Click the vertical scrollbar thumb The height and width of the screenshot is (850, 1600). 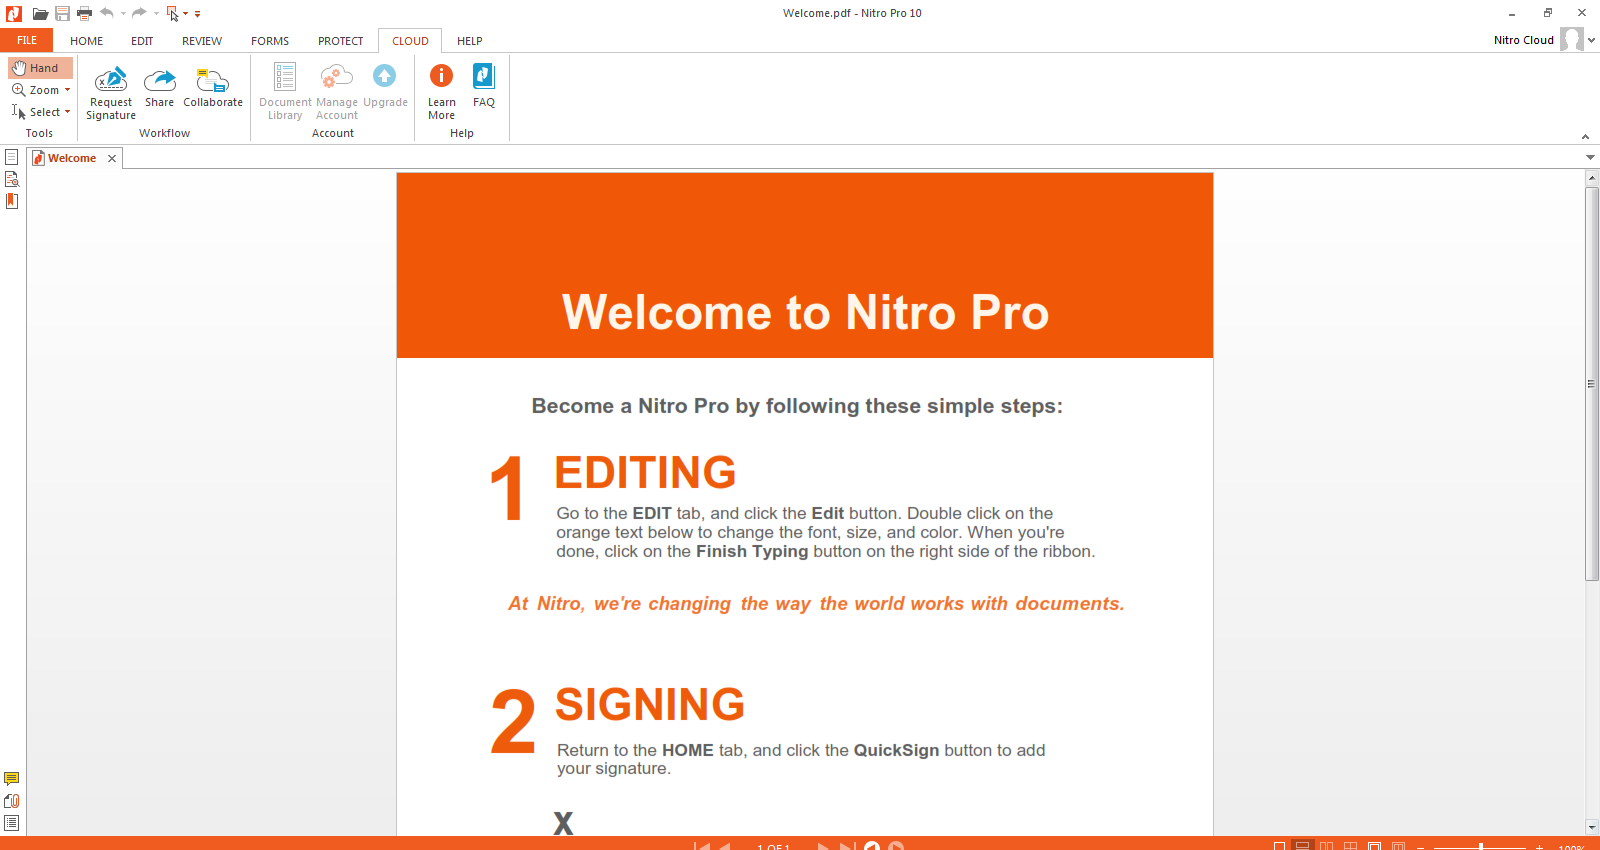point(1592,383)
